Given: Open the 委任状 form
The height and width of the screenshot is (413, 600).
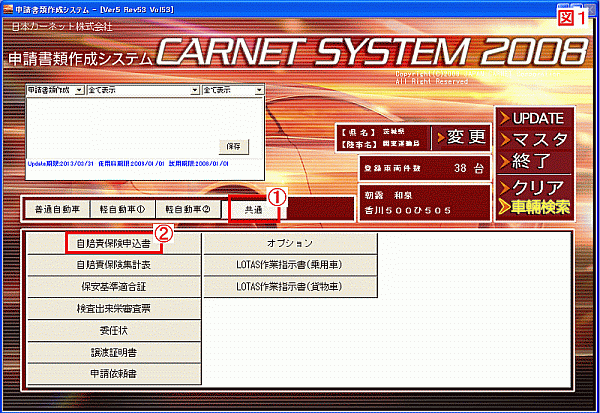Looking at the screenshot, I should 114,330.
